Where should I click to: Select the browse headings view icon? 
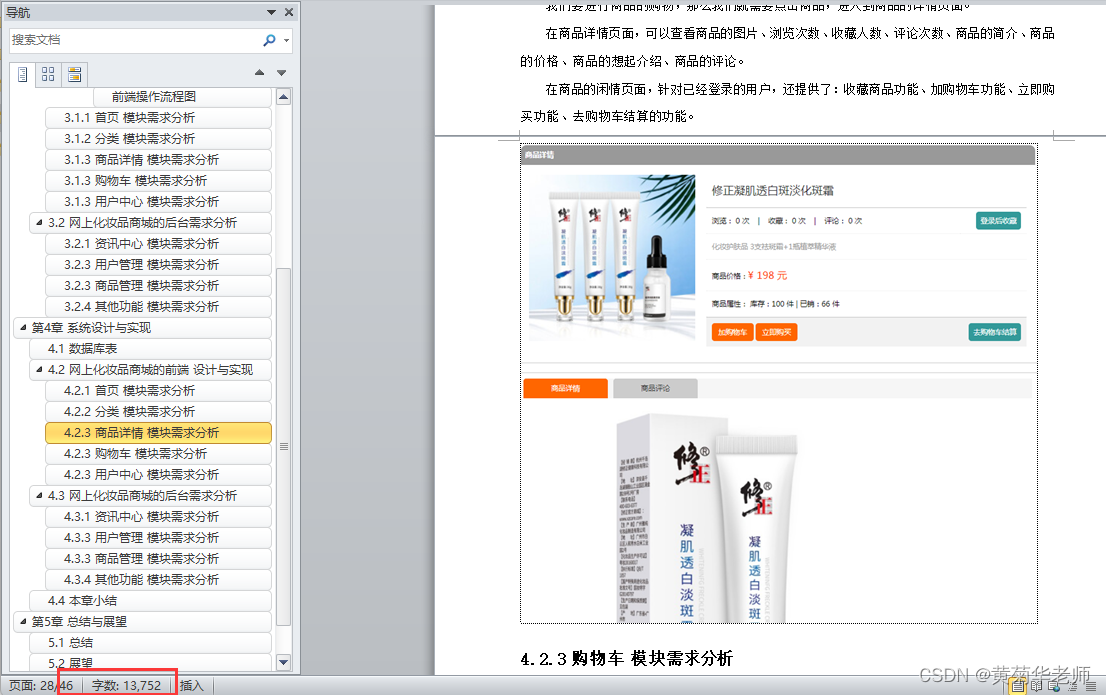point(22,73)
